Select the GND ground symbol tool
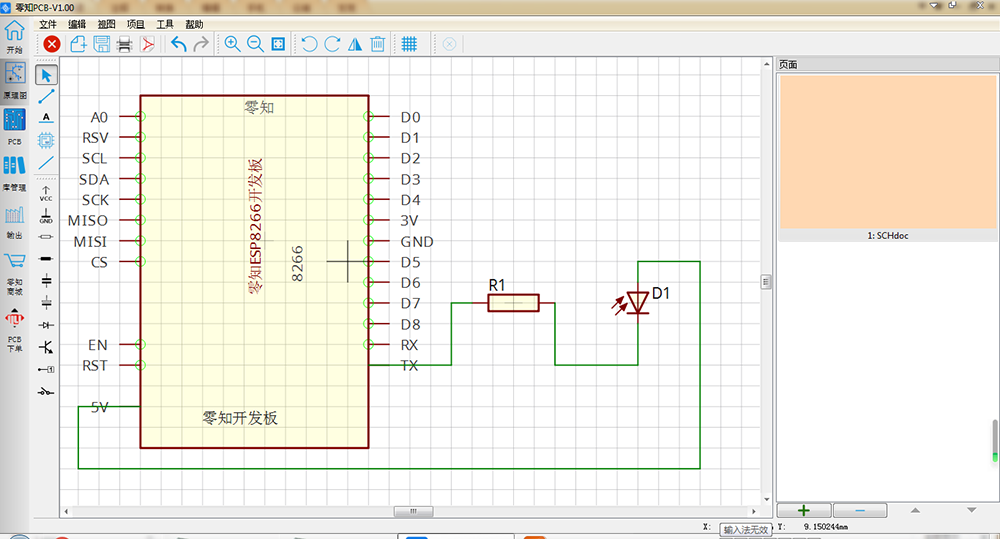Image resolution: width=1000 pixels, height=539 pixels. point(46,216)
